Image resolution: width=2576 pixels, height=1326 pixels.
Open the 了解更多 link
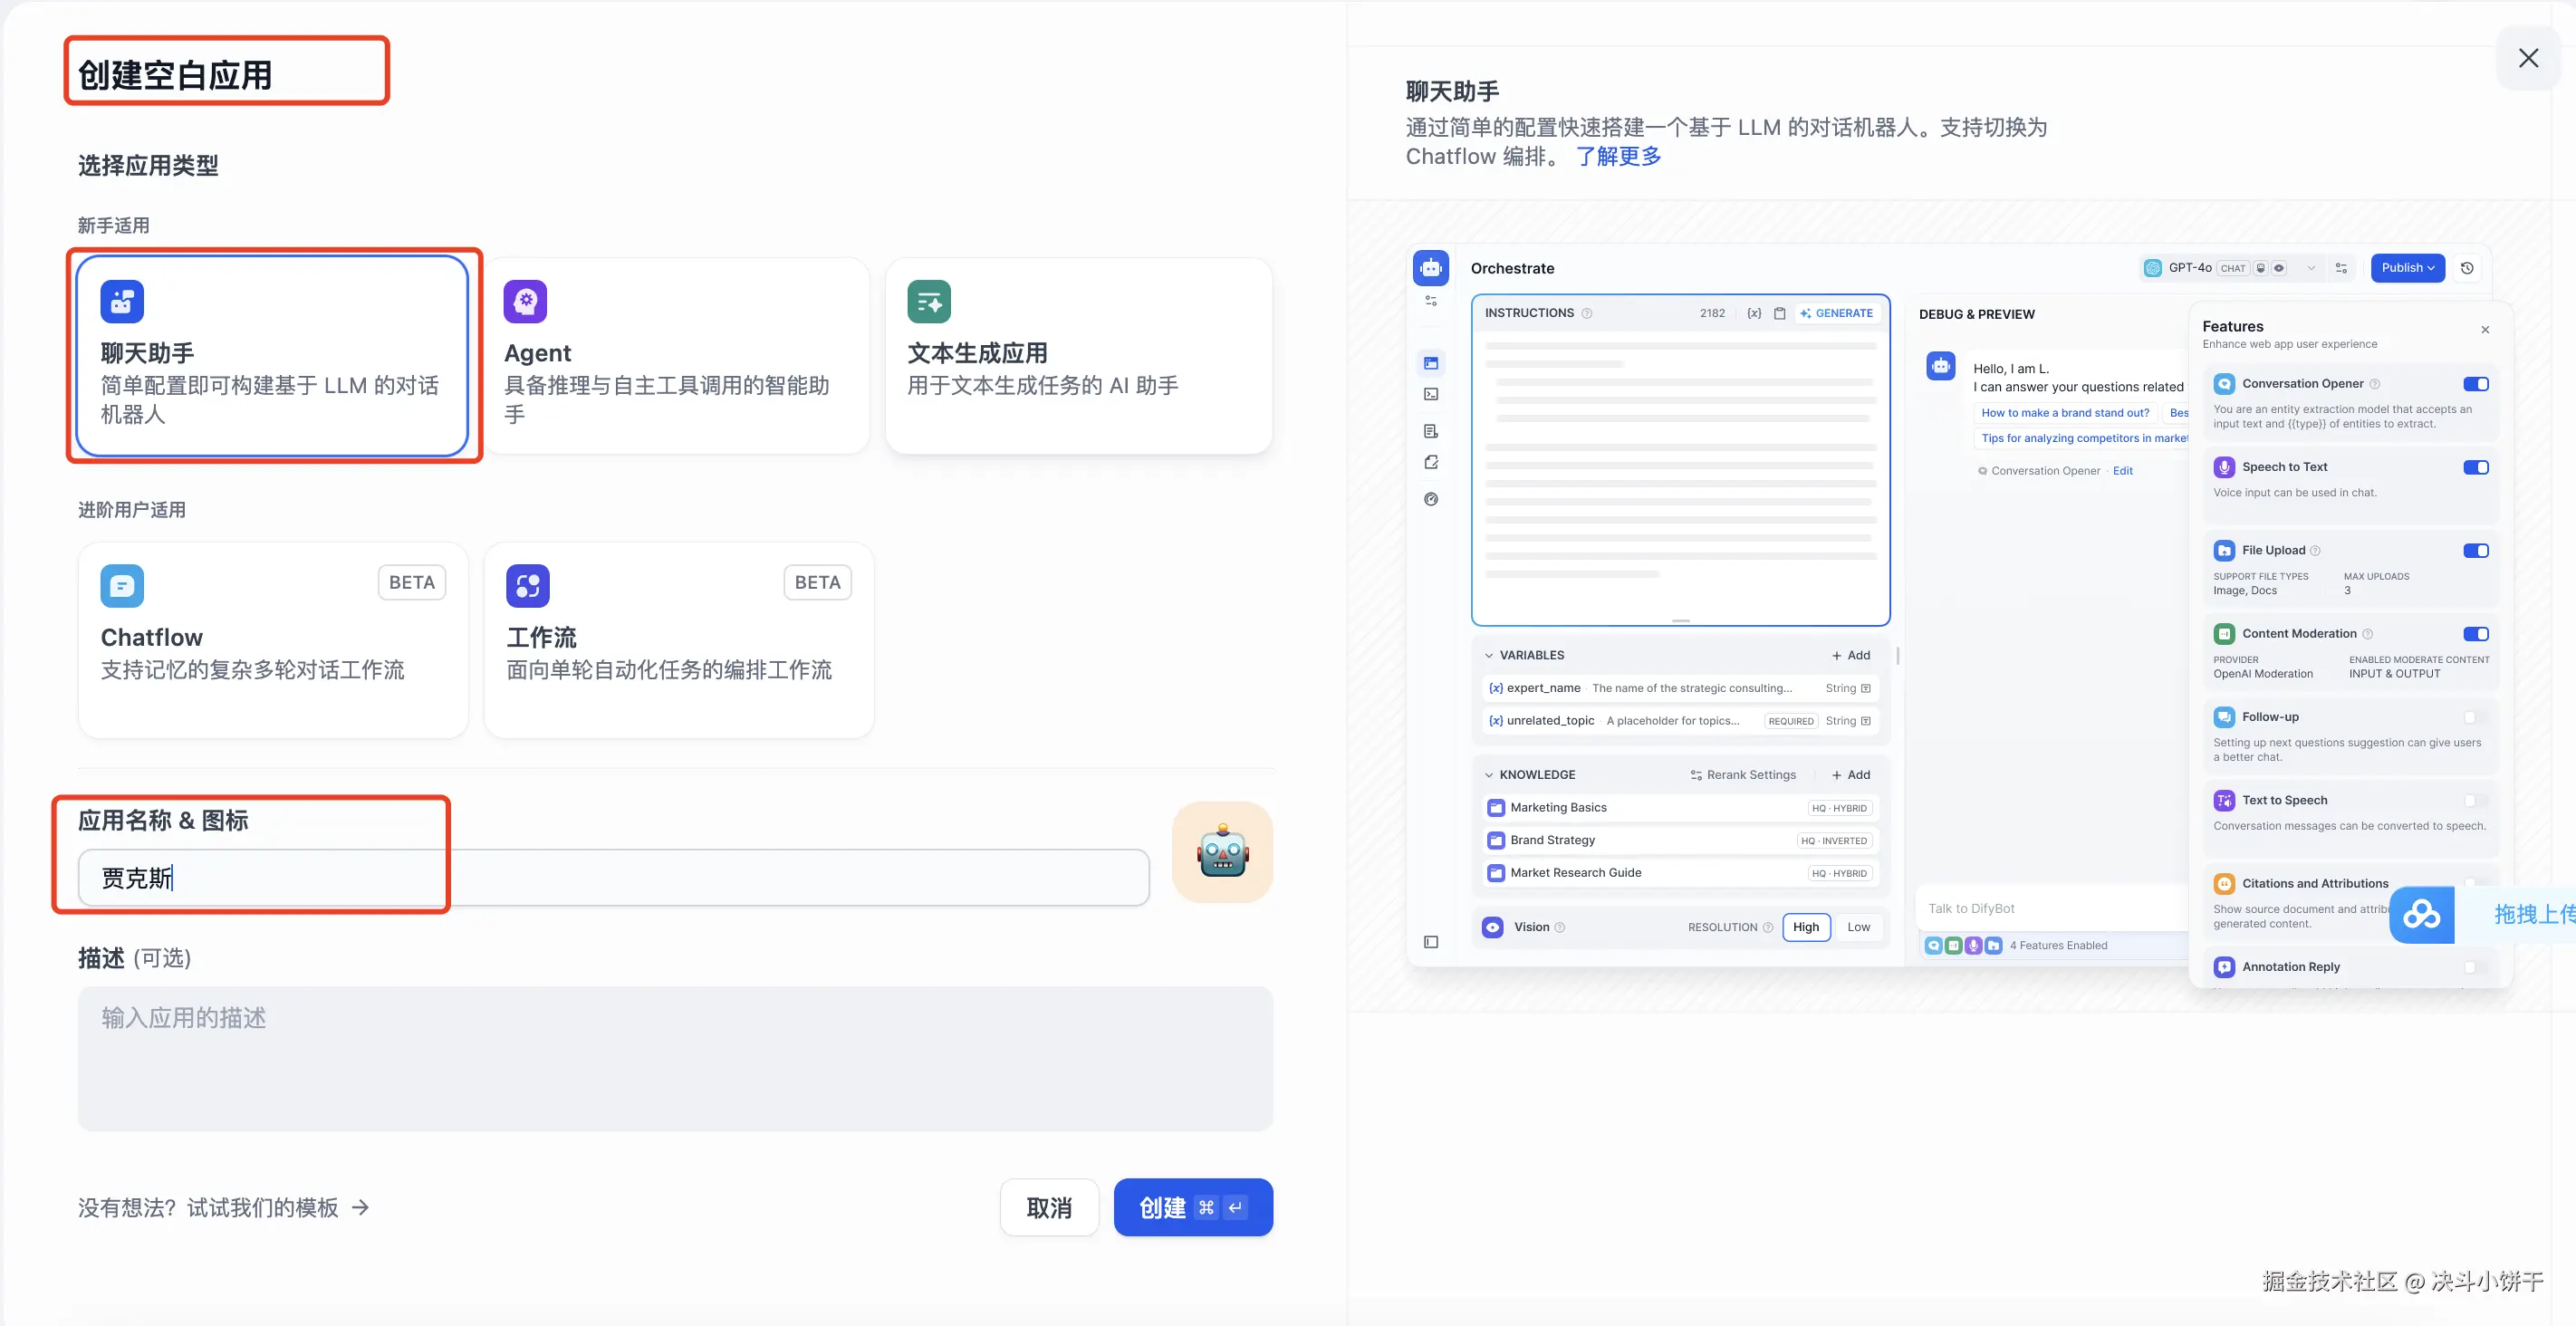tap(1618, 156)
